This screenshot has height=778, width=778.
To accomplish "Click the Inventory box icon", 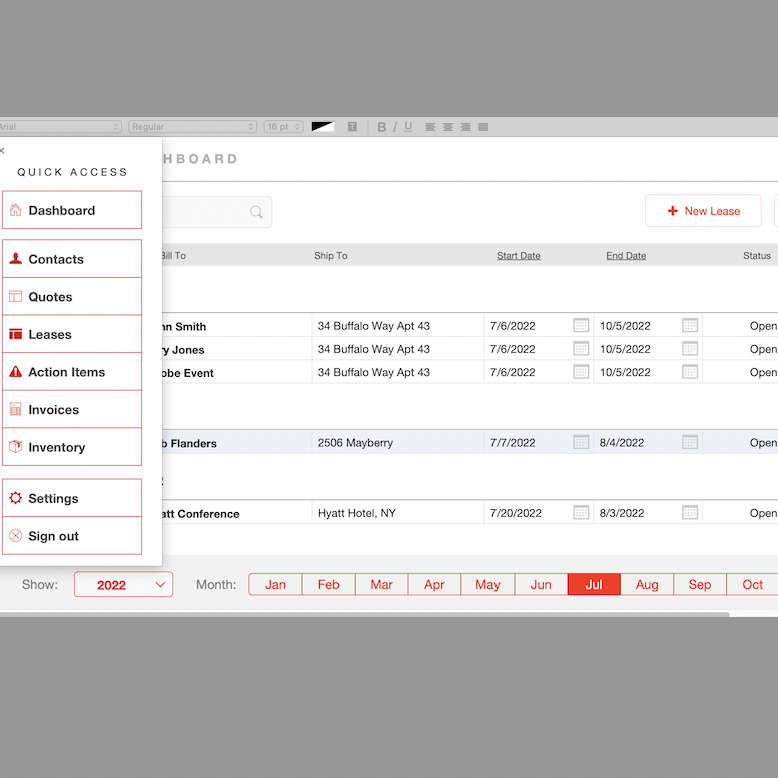I will pos(16,447).
